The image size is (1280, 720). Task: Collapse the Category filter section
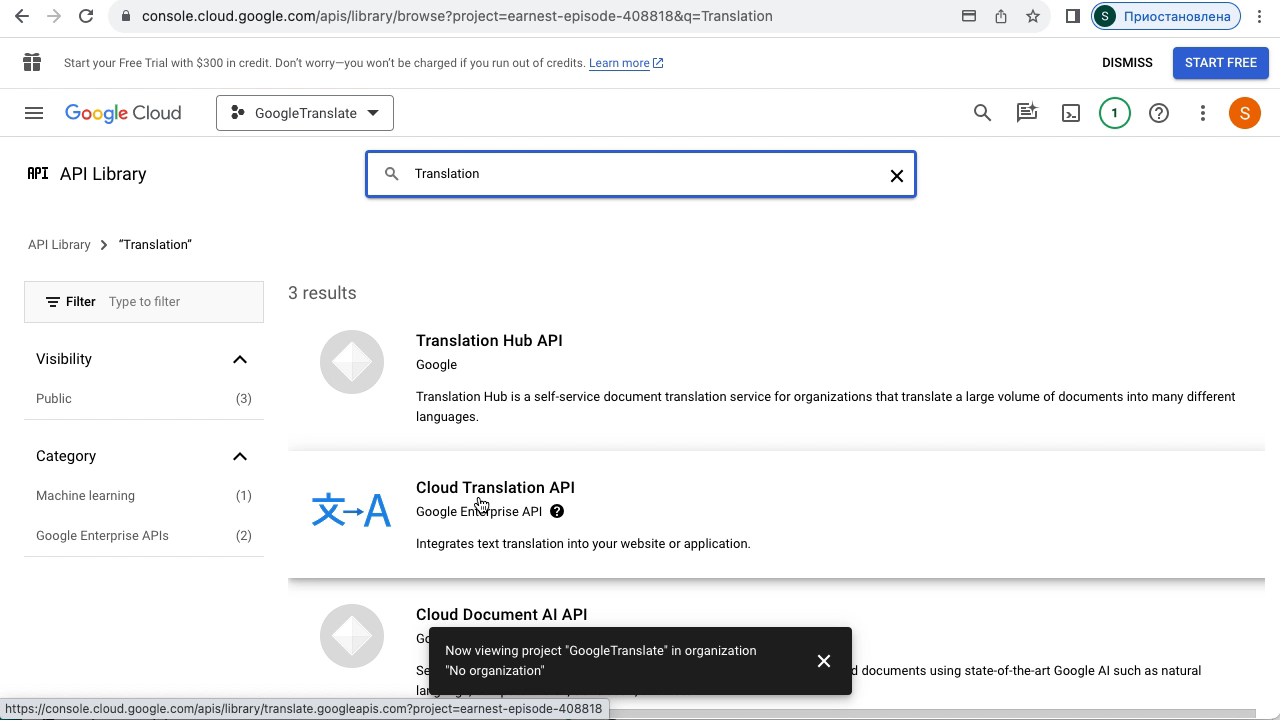pos(240,456)
